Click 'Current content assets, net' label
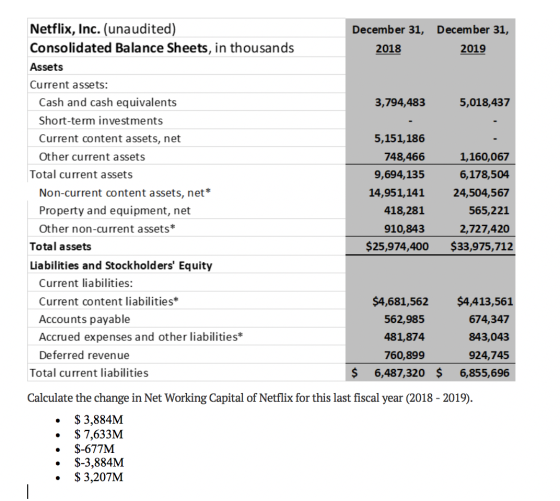560x501 pixels. pyautogui.click(x=110, y=138)
